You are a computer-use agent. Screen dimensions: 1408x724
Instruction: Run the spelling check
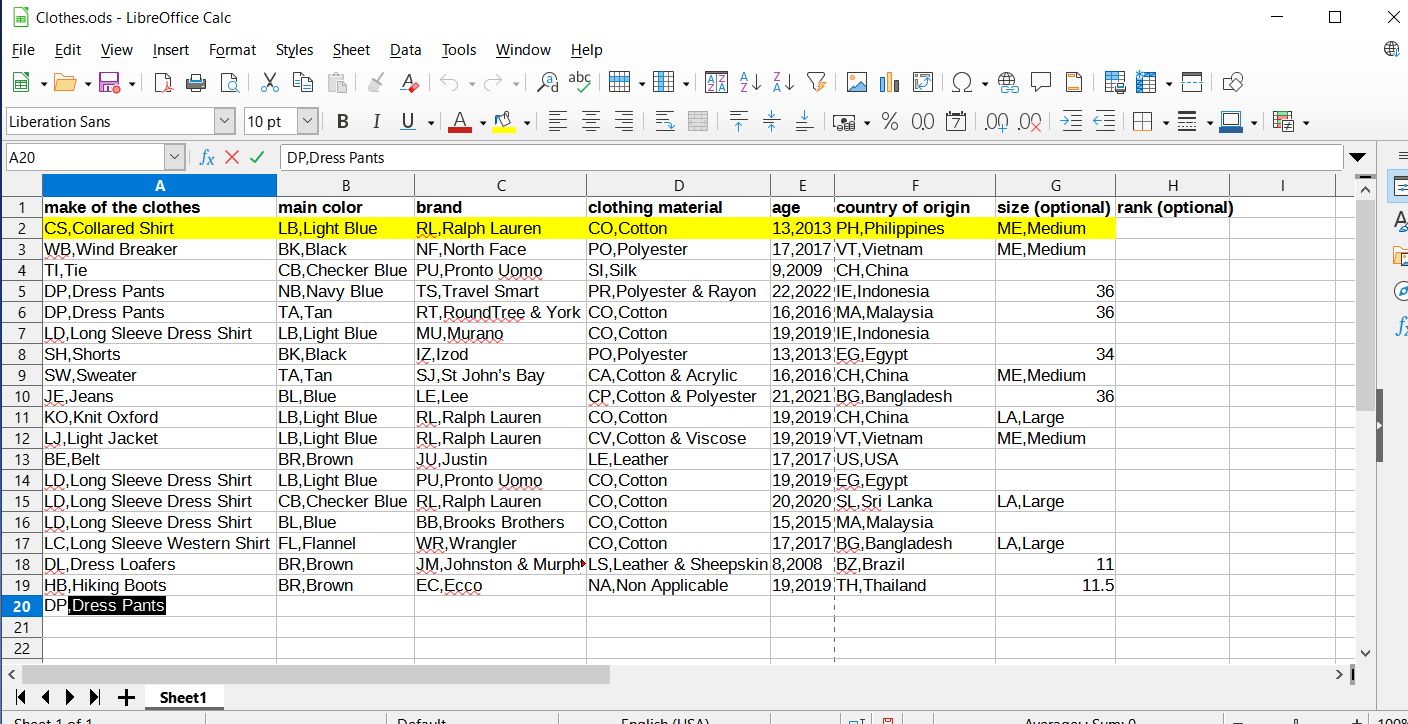click(x=580, y=82)
